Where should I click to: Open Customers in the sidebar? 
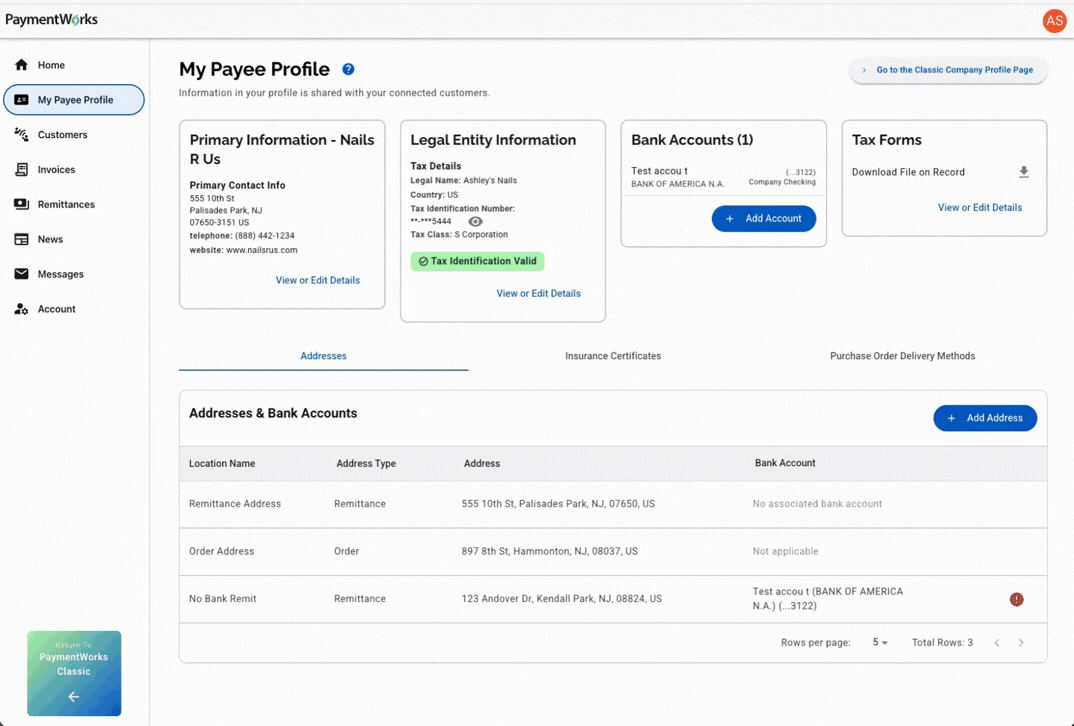(74, 135)
